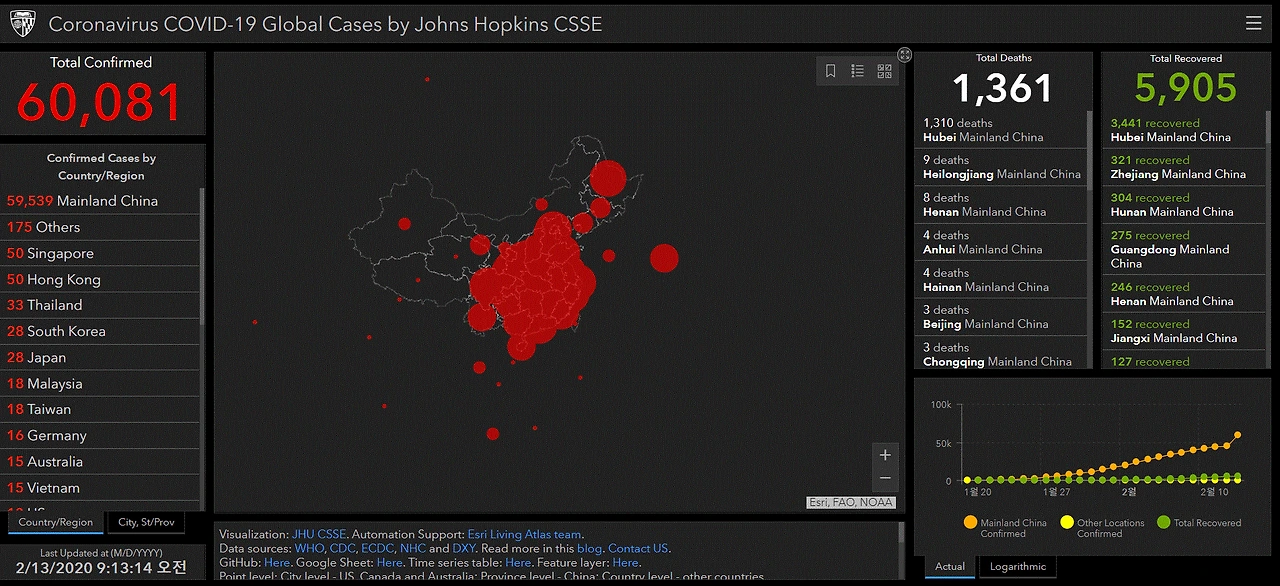Open the WHO data source link
This screenshot has width=1280, height=586.
(308, 548)
